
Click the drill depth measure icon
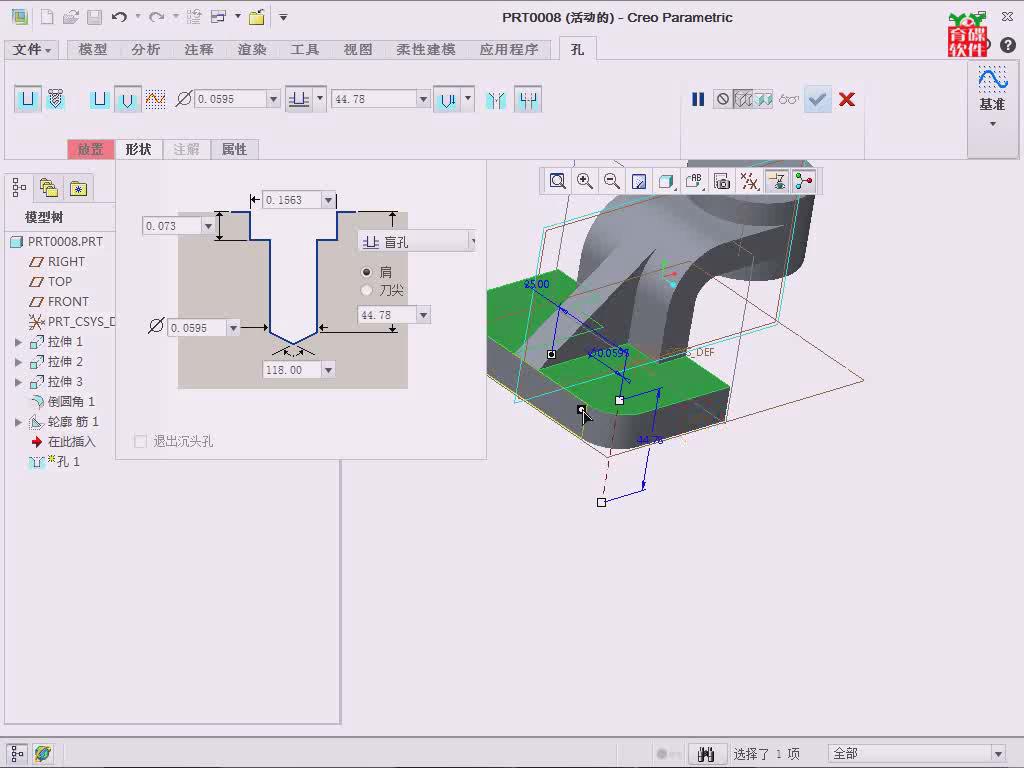(x=447, y=99)
